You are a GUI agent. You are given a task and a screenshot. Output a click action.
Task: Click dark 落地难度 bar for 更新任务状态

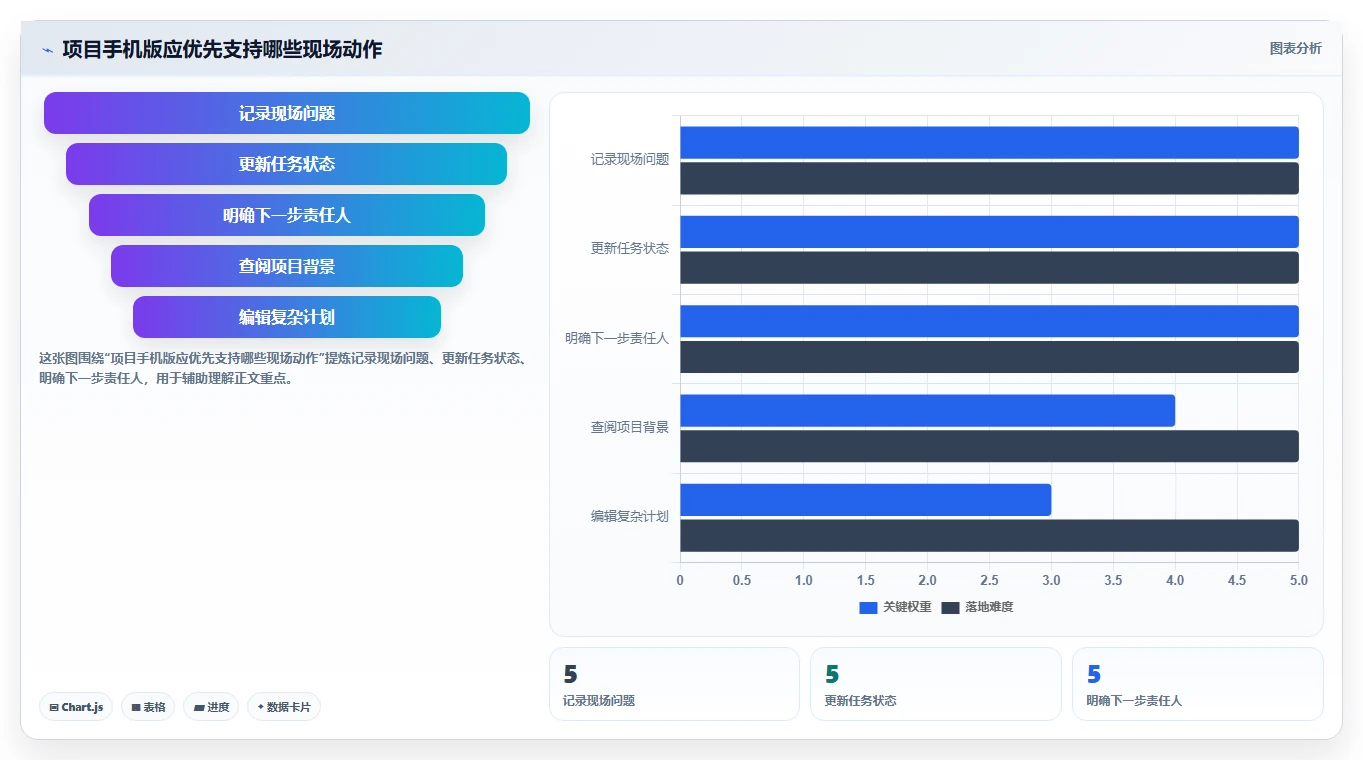coord(989,267)
